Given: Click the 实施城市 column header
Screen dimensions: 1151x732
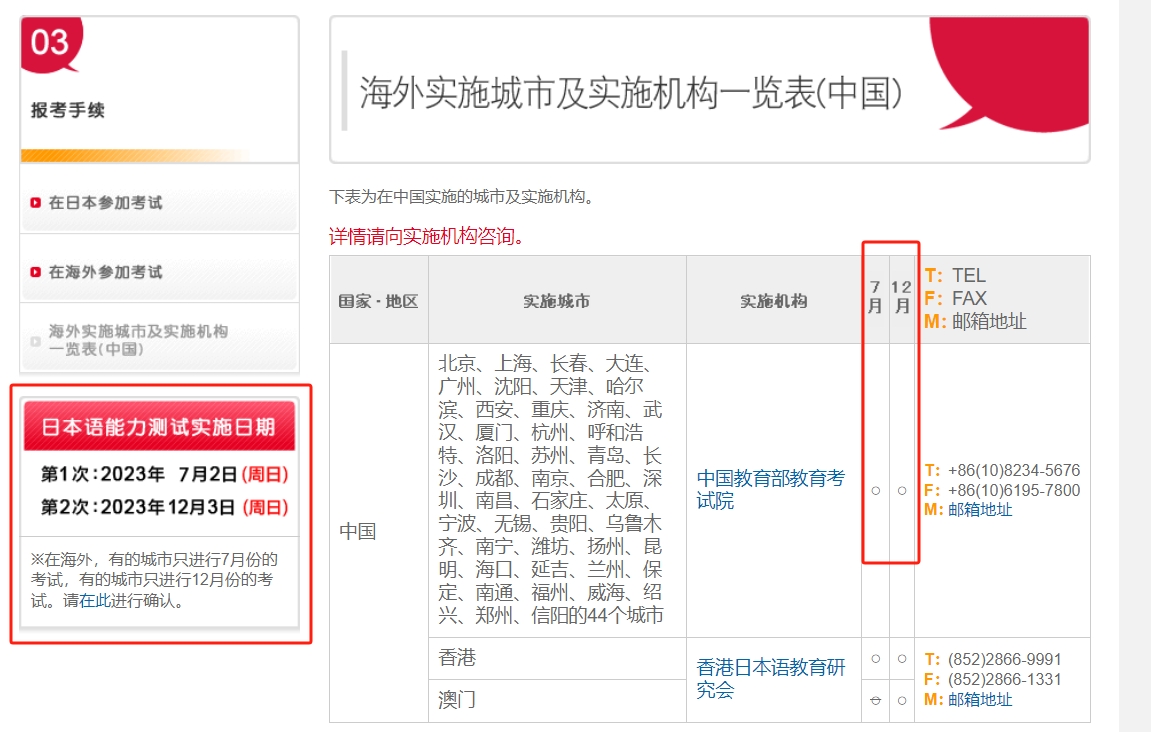Looking at the screenshot, I should point(556,301).
